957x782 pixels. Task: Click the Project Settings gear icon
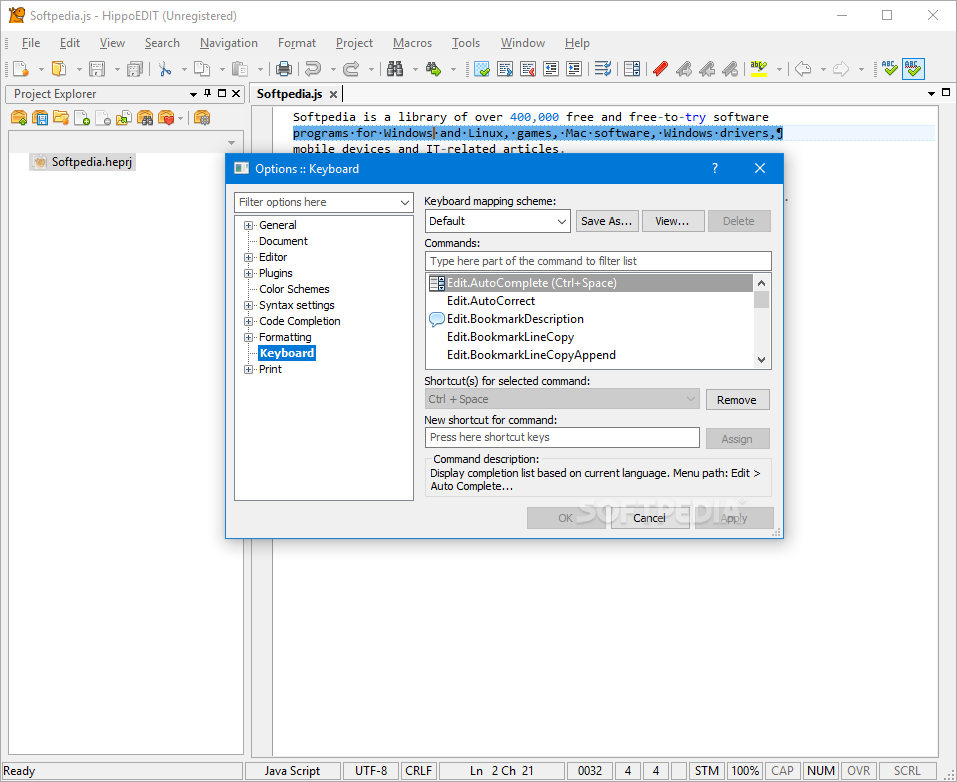[x=202, y=118]
